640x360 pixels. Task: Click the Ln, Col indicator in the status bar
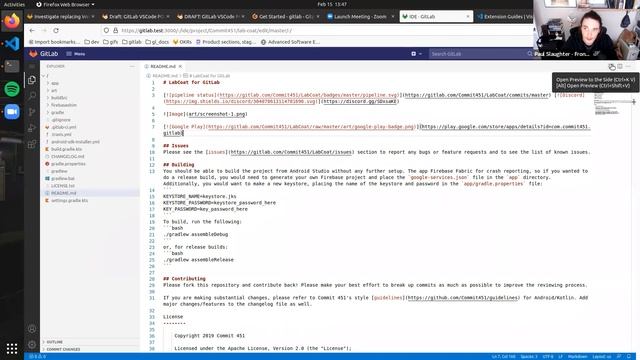(x=503, y=356)
